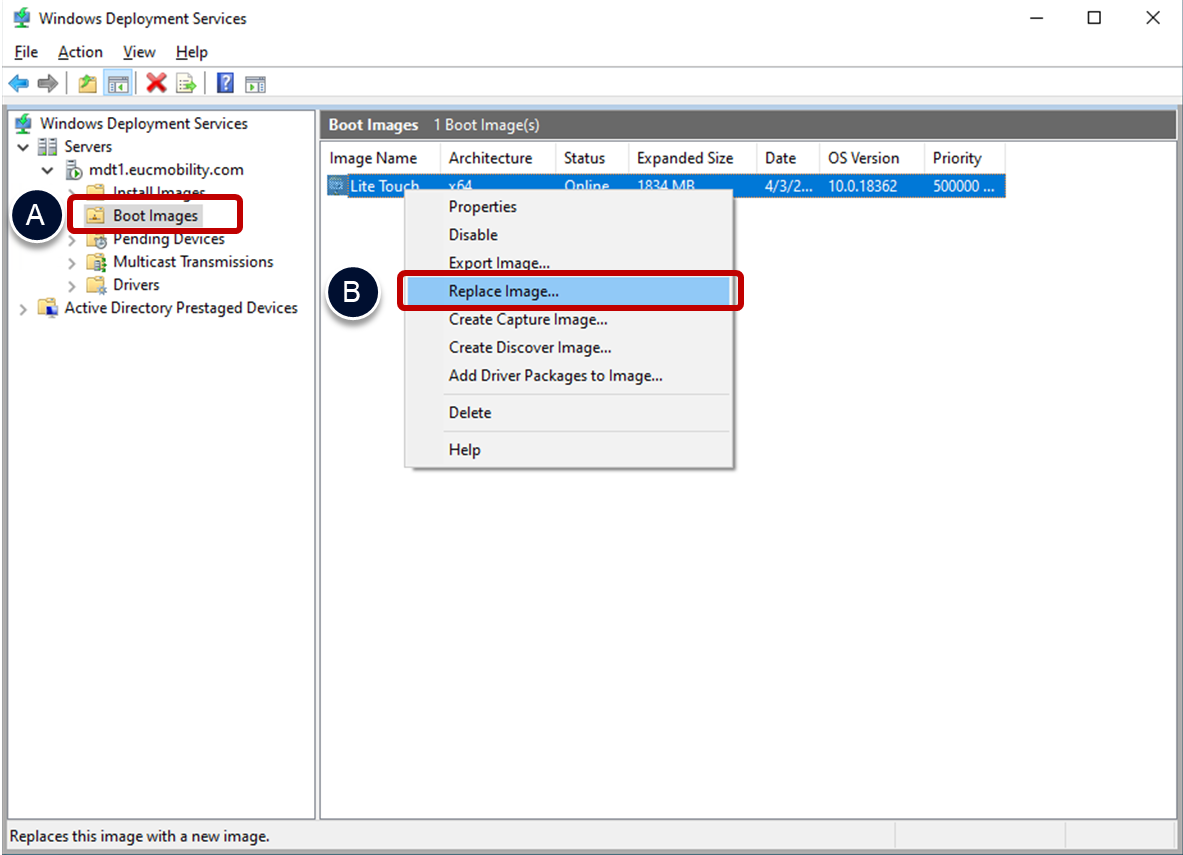Select Create Capture Image... menu entry
The width and height of the screenshot is (1183, 855).
point(527,319)
